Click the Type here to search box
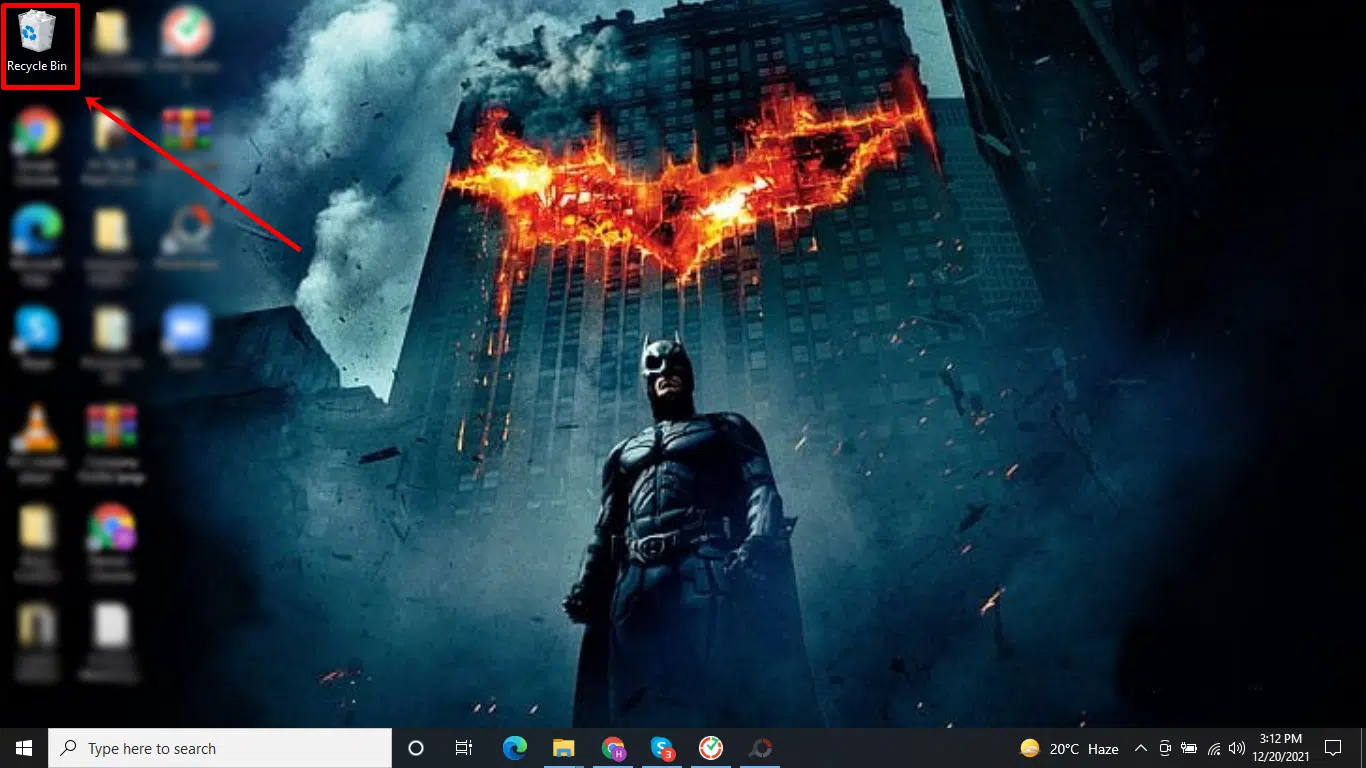Screen dimensions: 1366x768 click(220, 748)
